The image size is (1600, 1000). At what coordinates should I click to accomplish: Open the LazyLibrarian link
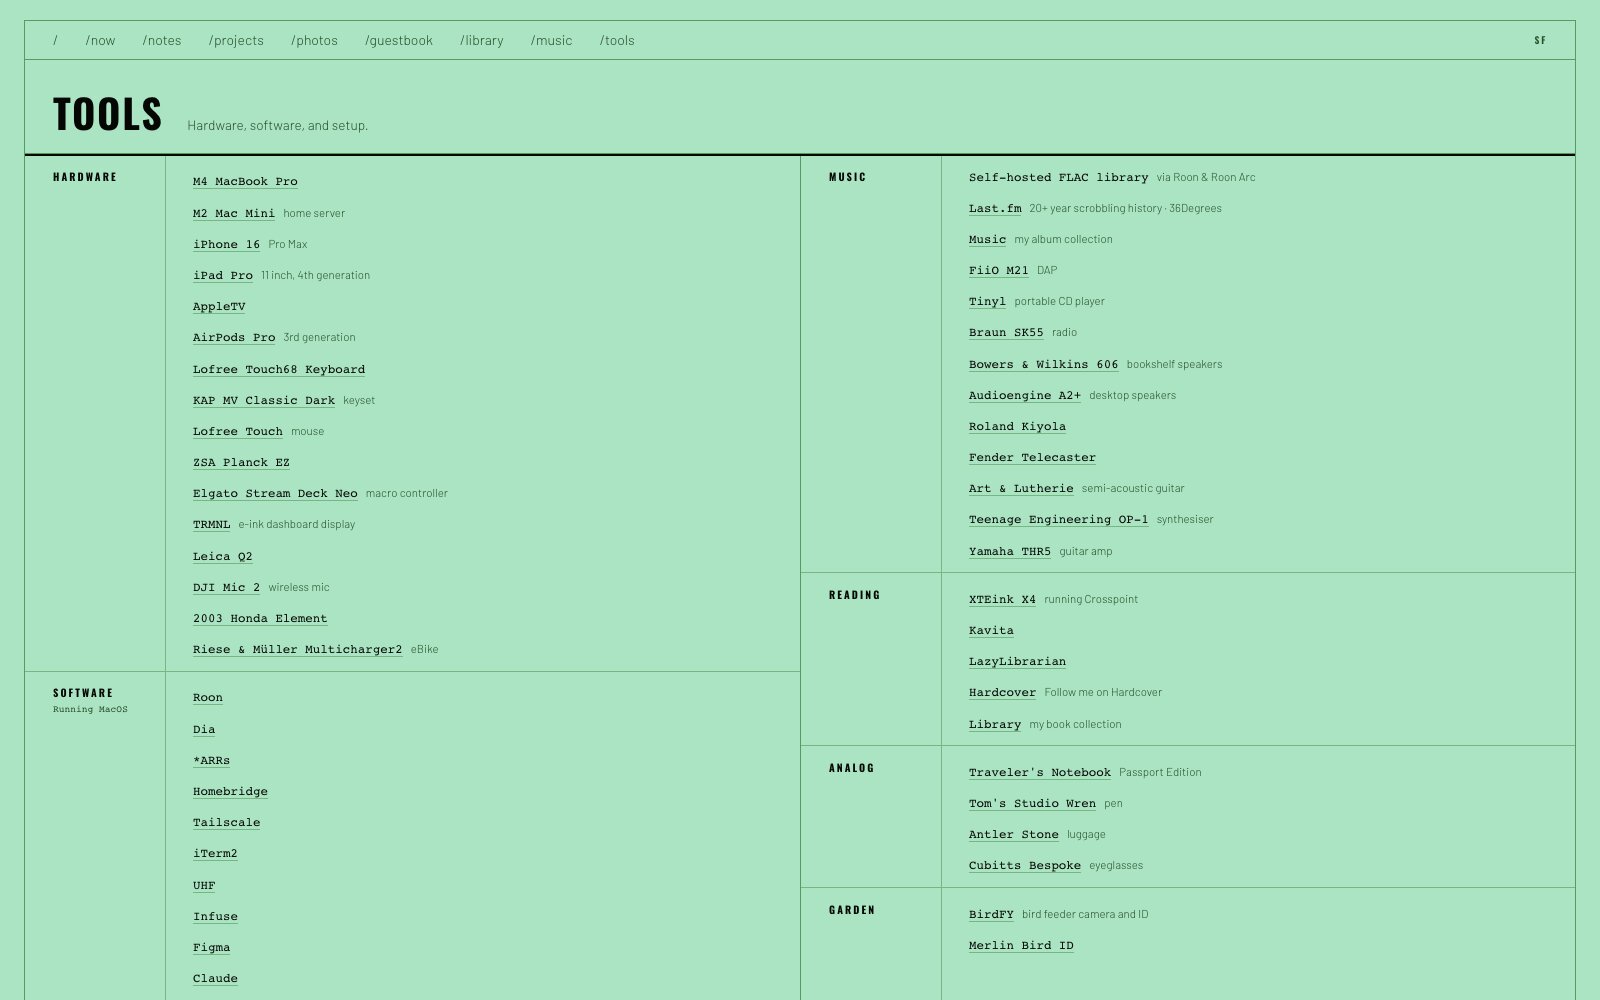1017,661
